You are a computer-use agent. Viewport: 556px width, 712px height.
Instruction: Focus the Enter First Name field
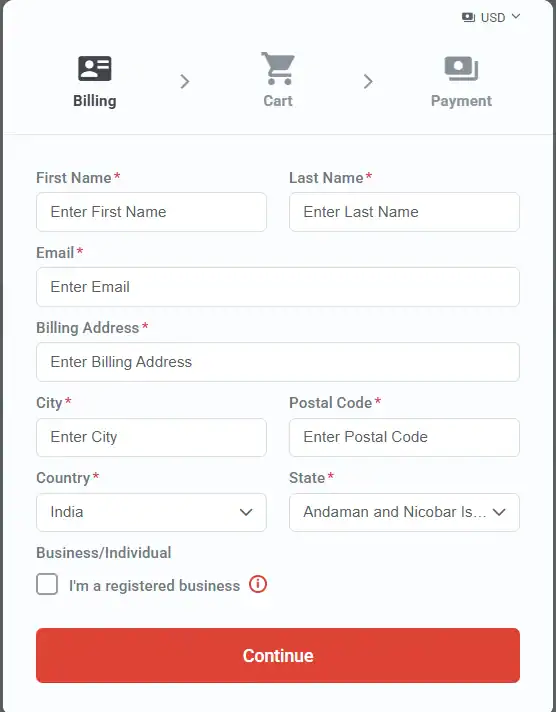tap(151, 212)
